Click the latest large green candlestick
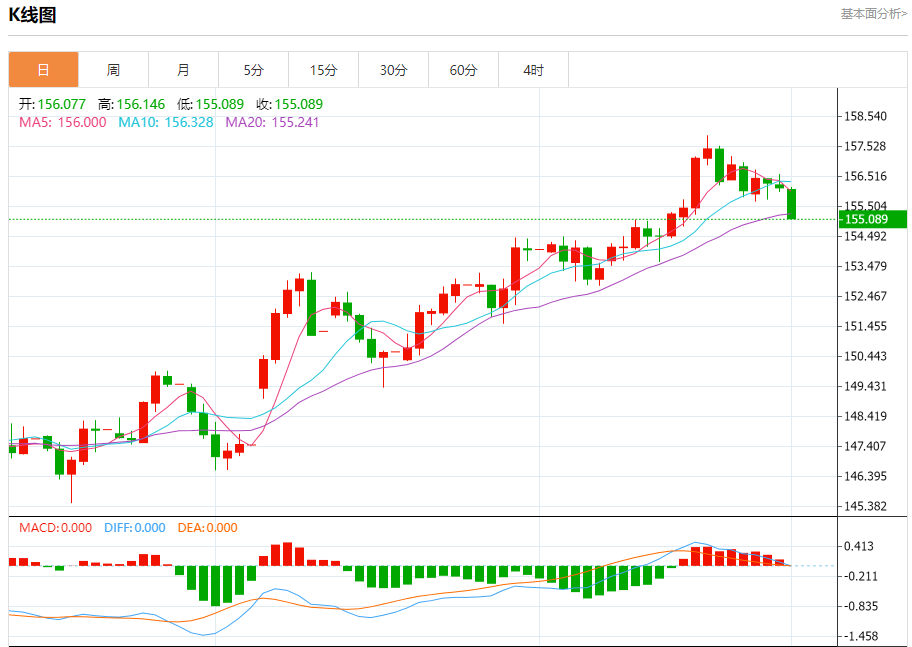Image resolution: width=912 pixels, height=647 pixels. (x=792, y=204)
